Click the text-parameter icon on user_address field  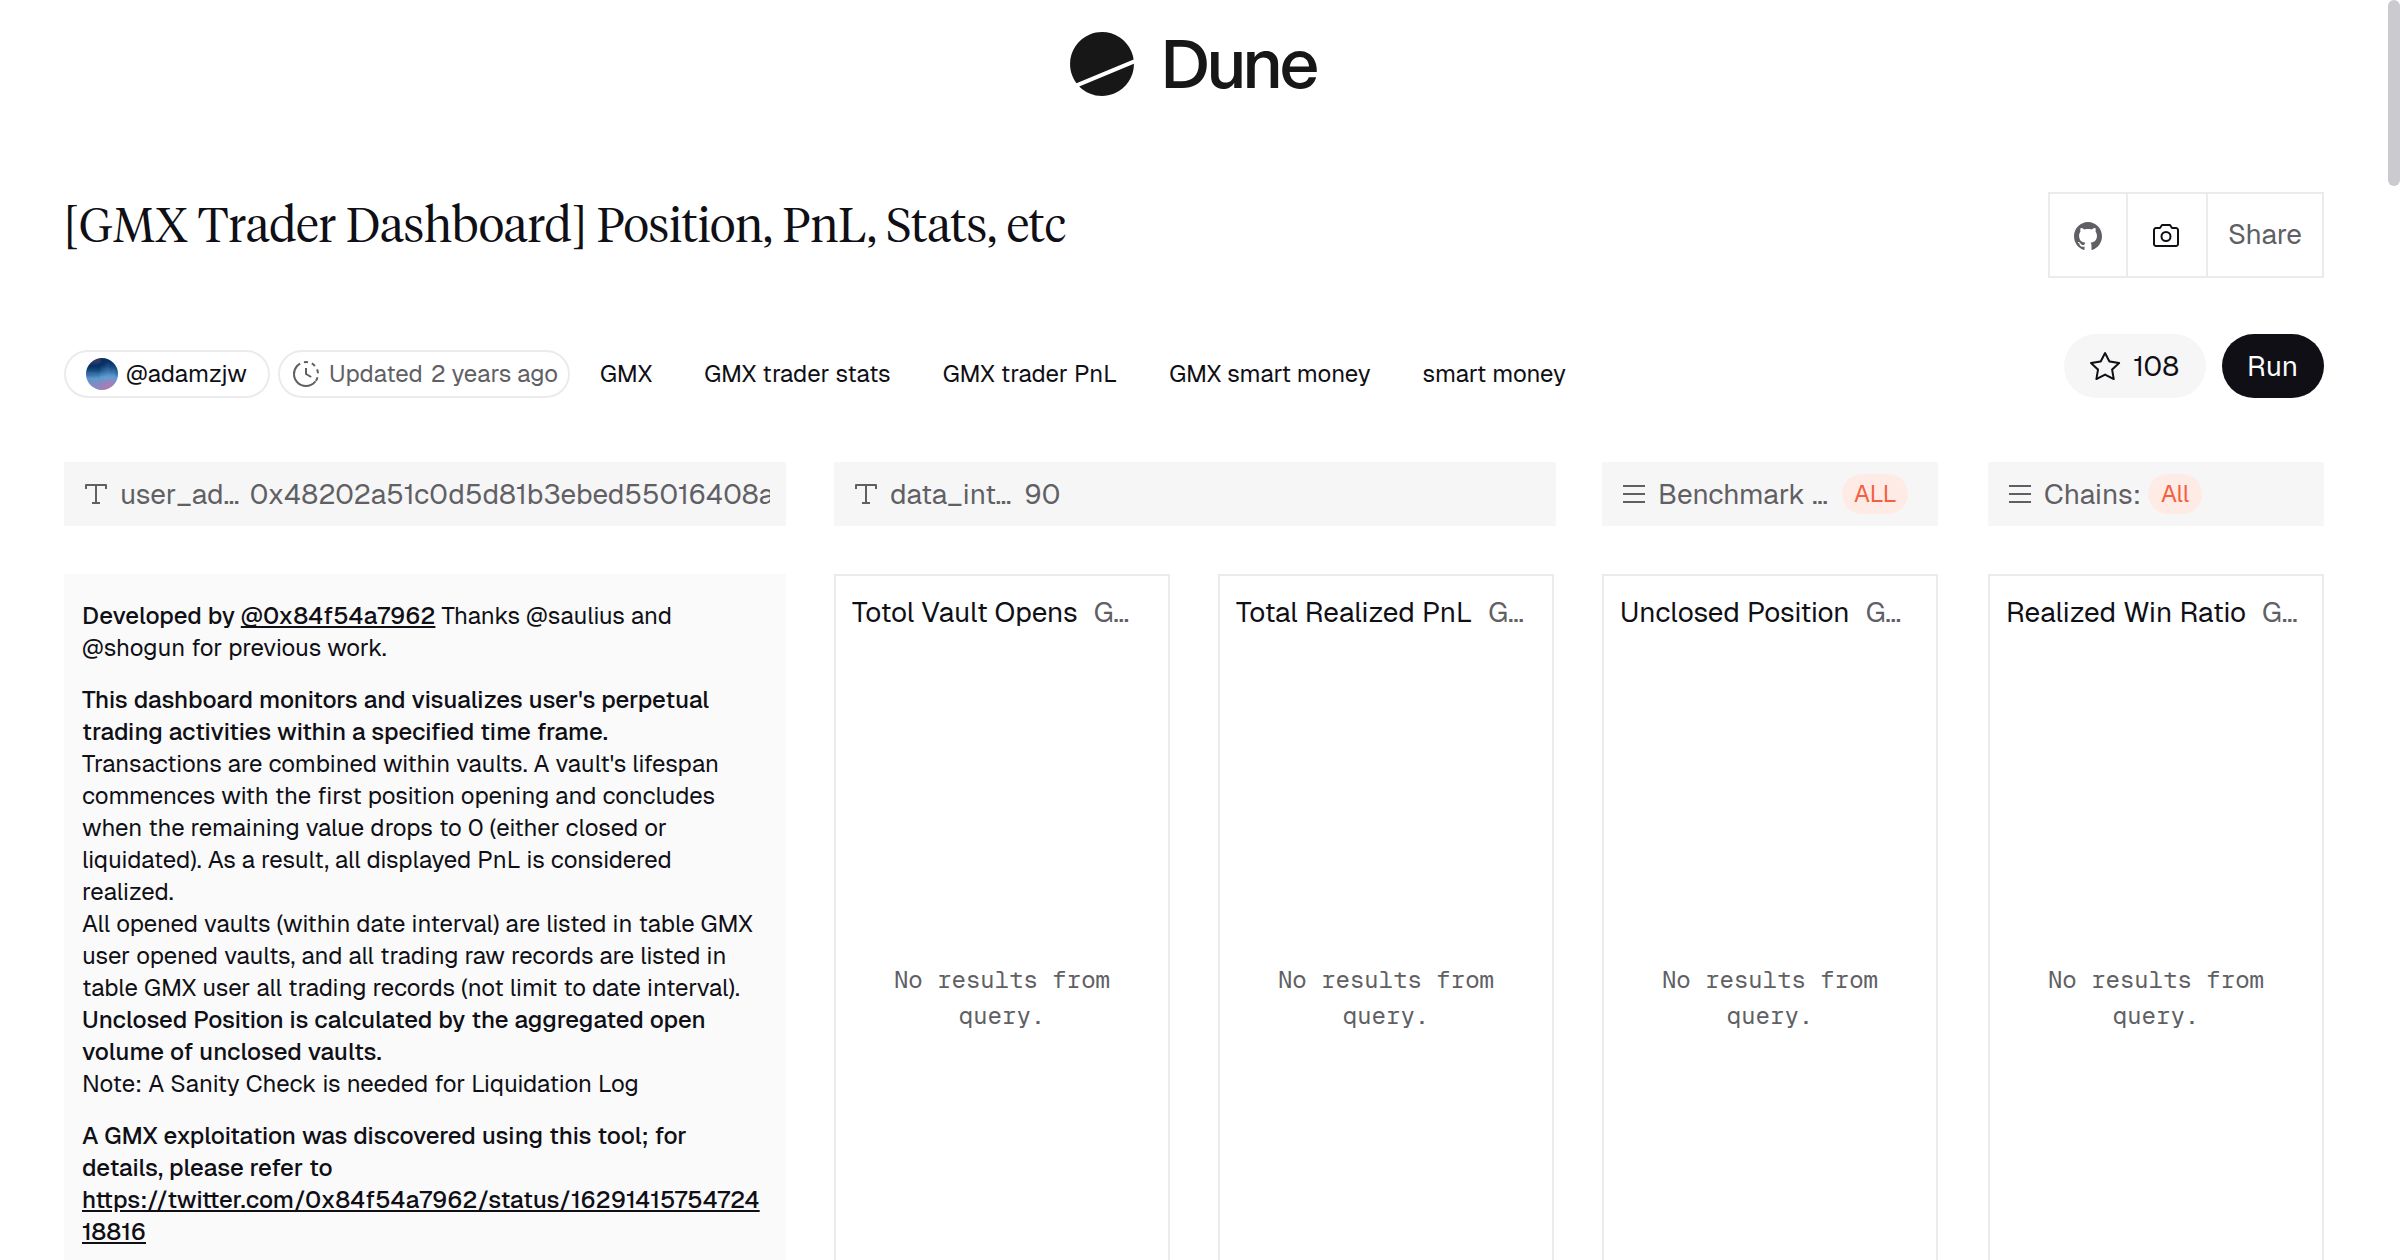[95, 494]
